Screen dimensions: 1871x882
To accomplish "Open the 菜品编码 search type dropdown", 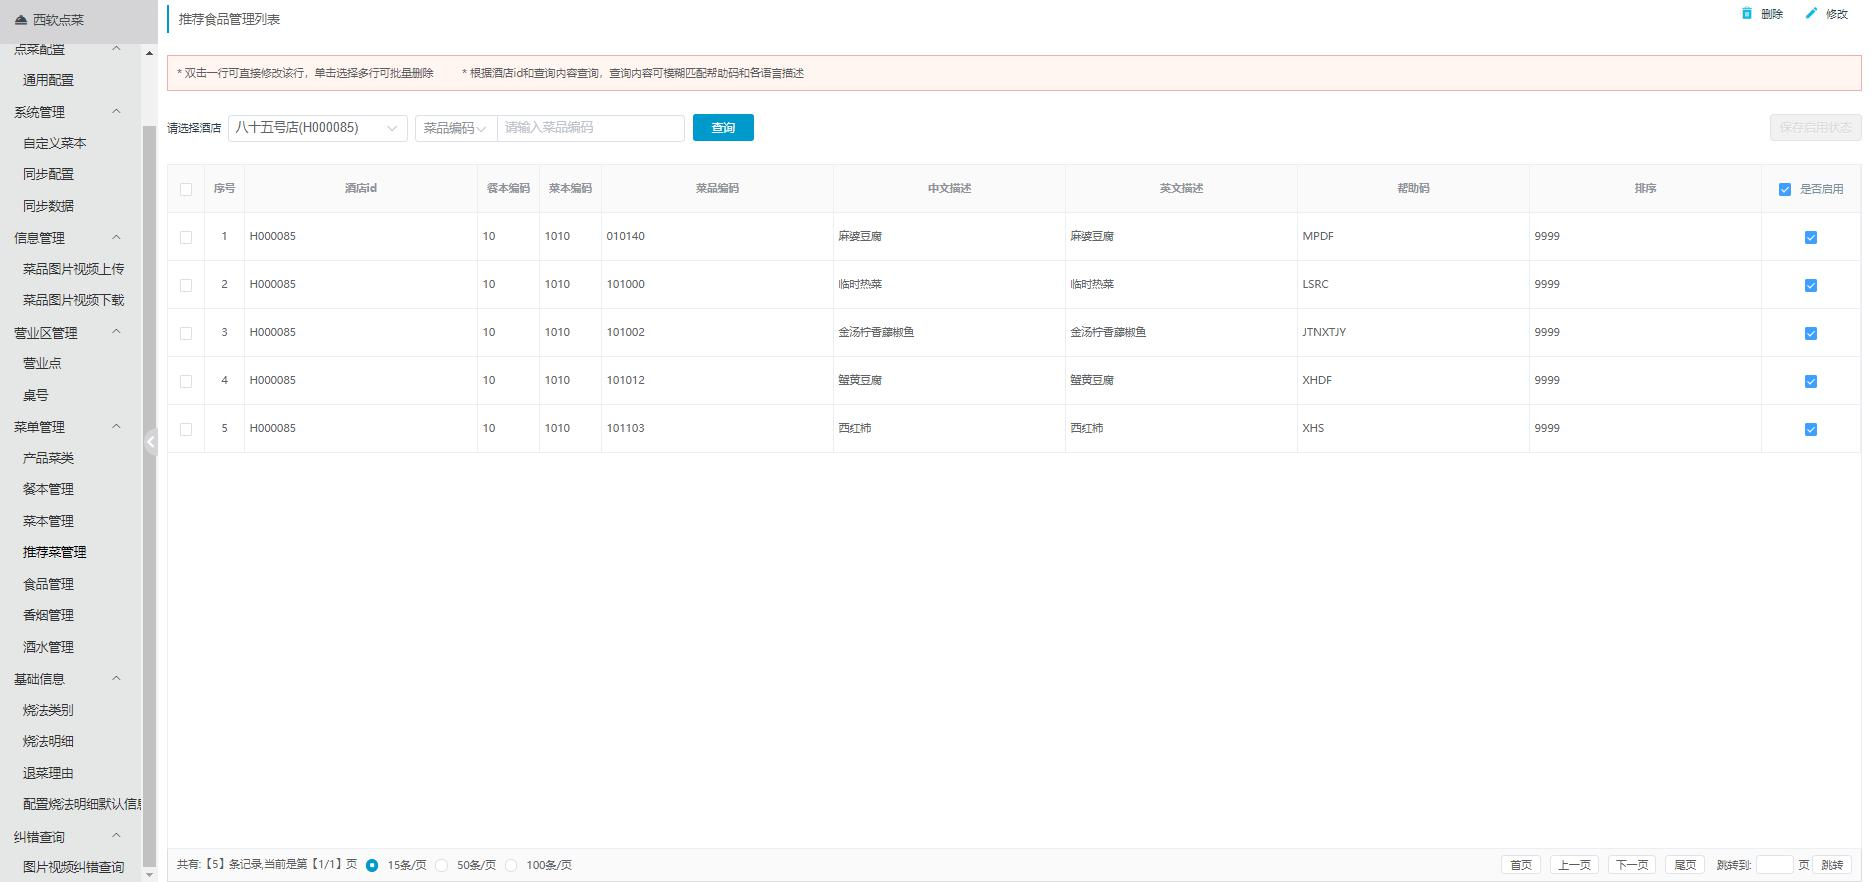I will [x=455, y=128].
